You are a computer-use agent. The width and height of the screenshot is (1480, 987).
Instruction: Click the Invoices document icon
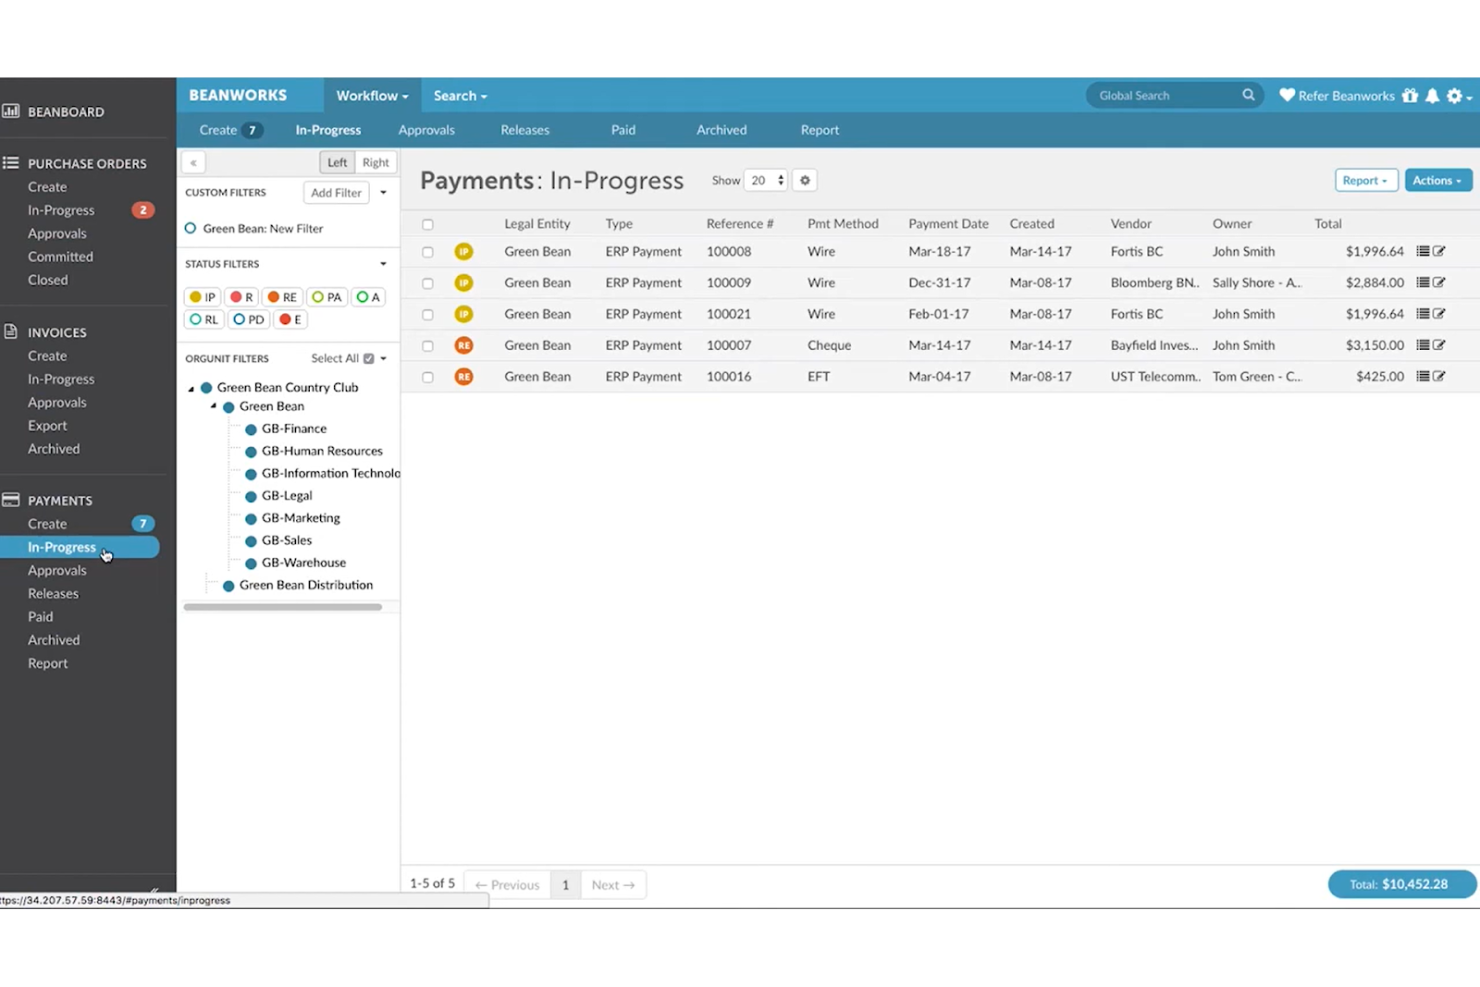click(11, 331)
